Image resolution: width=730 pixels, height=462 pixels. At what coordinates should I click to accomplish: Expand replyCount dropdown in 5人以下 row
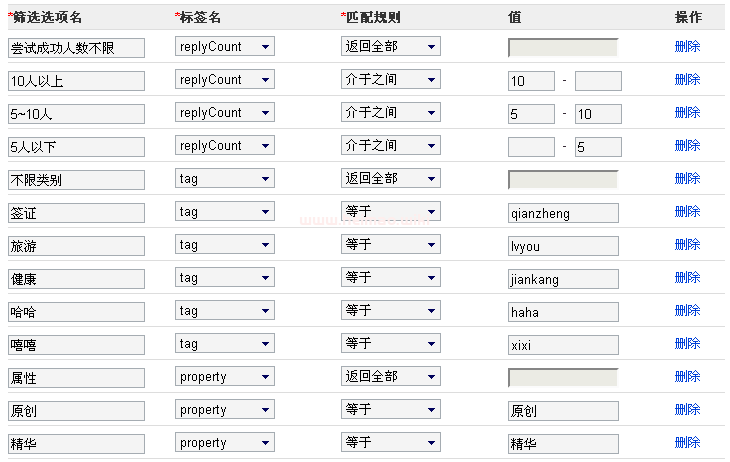click(224, 146)
